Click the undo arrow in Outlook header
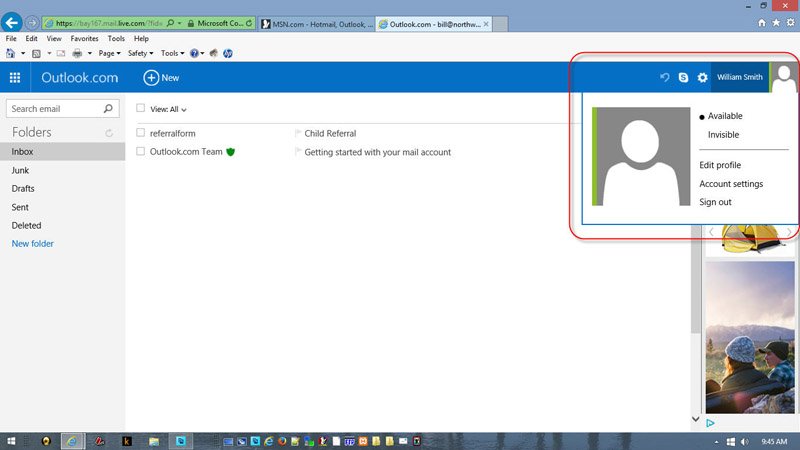This screenshot has height=450, width=800. [x=664, y=77]
